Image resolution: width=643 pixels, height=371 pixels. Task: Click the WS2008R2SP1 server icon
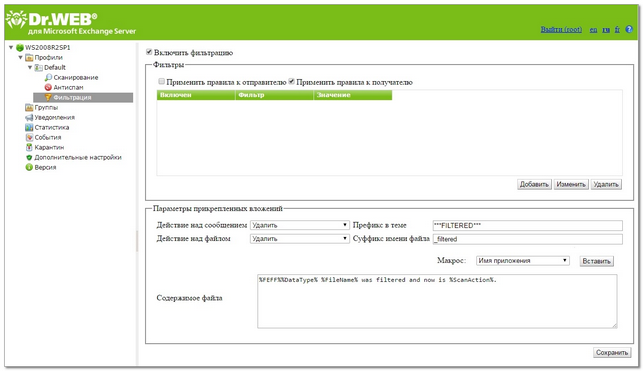click(20, 48)
